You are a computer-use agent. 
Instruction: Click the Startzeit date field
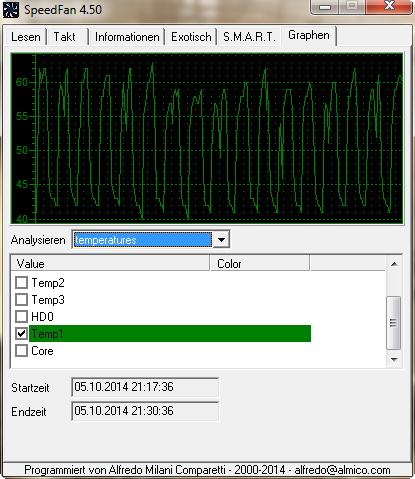pos(145,387)
